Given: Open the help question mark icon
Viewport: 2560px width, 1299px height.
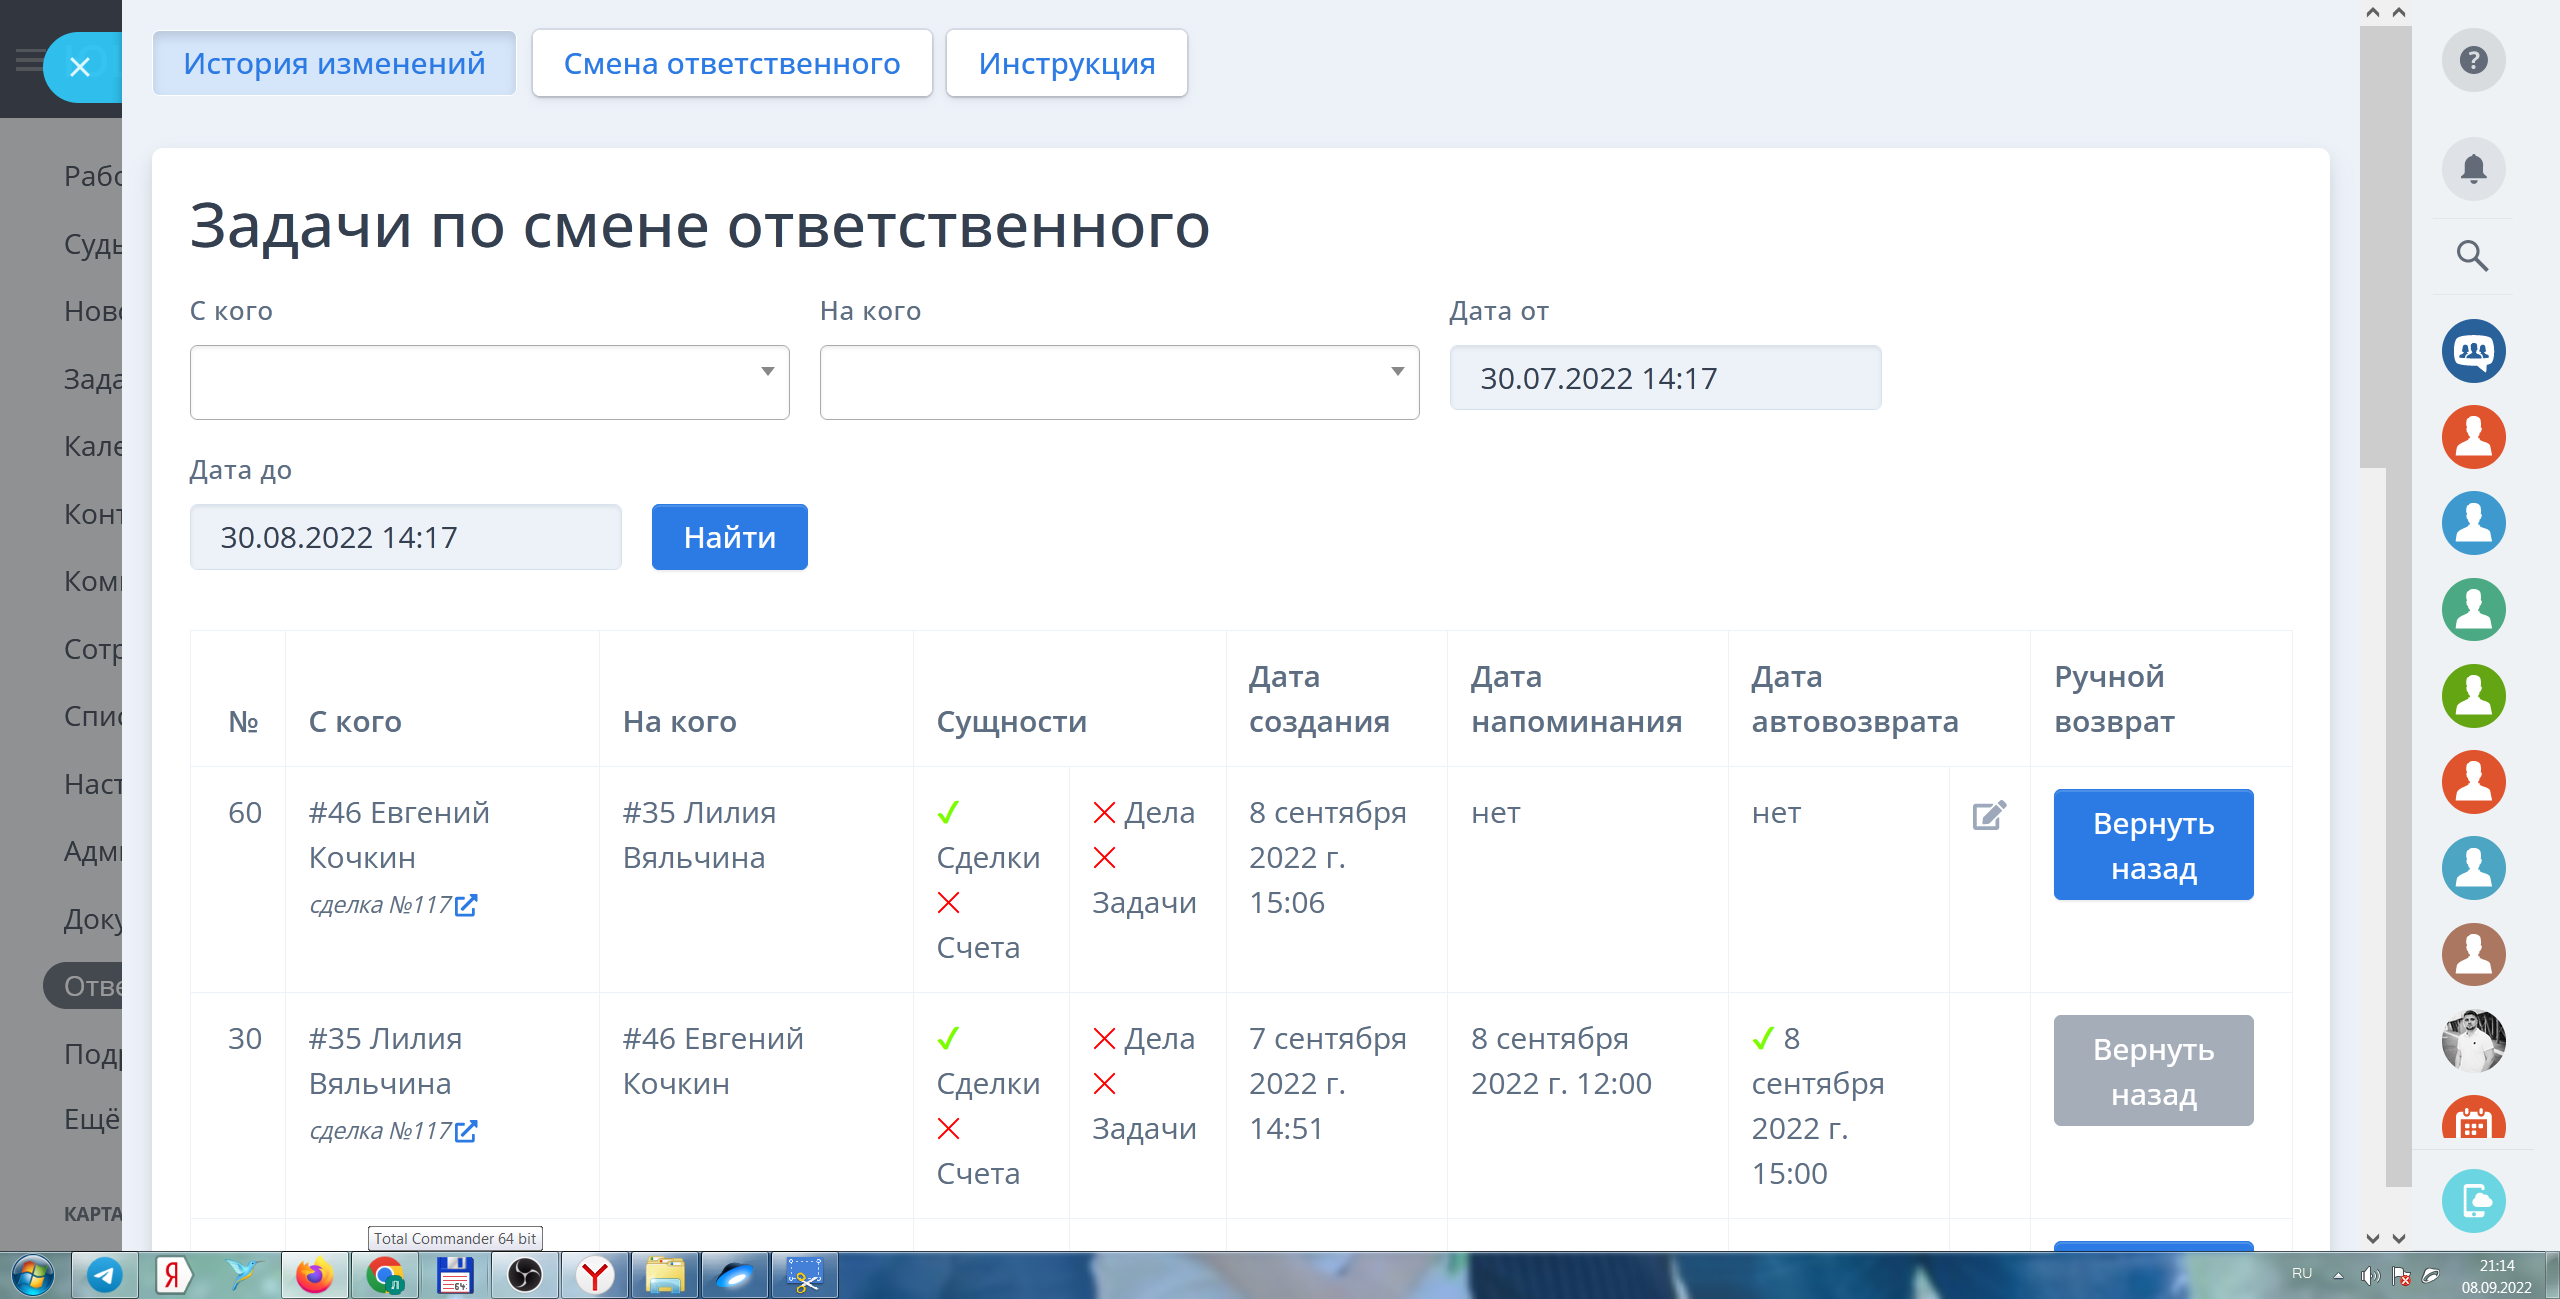Looking at the screenshot, I should point(2472,61).
